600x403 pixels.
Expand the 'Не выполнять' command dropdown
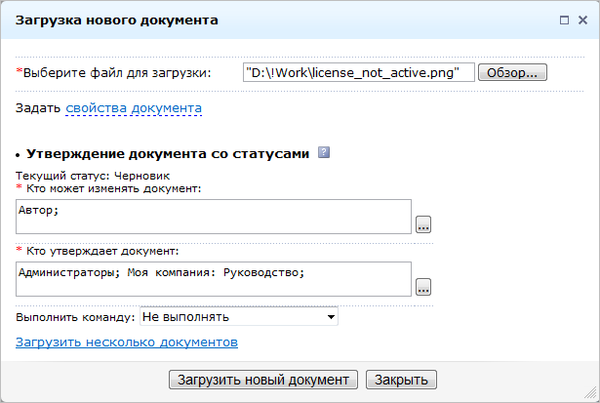tap(239, 317)
